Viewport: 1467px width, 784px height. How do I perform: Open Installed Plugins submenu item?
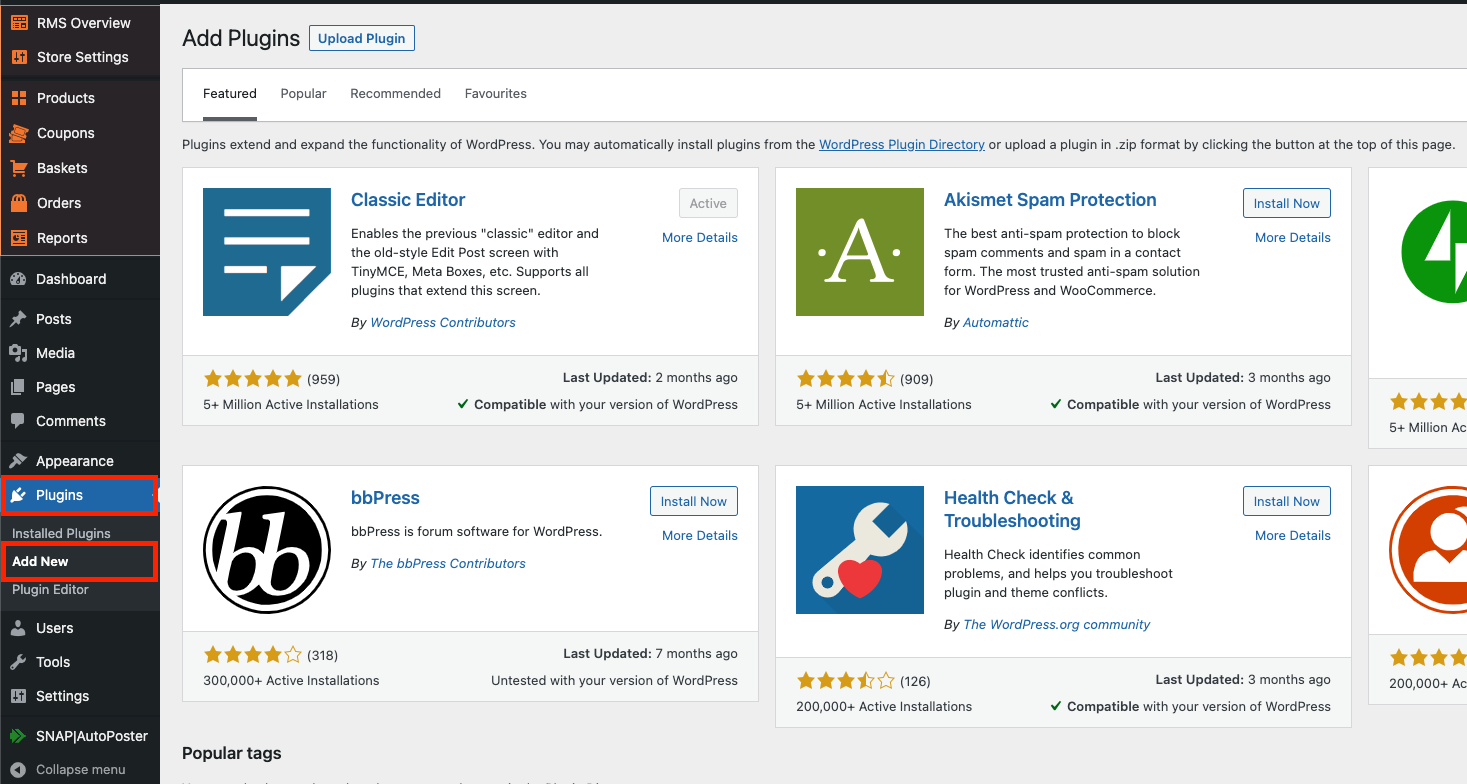tap(61, 533)
